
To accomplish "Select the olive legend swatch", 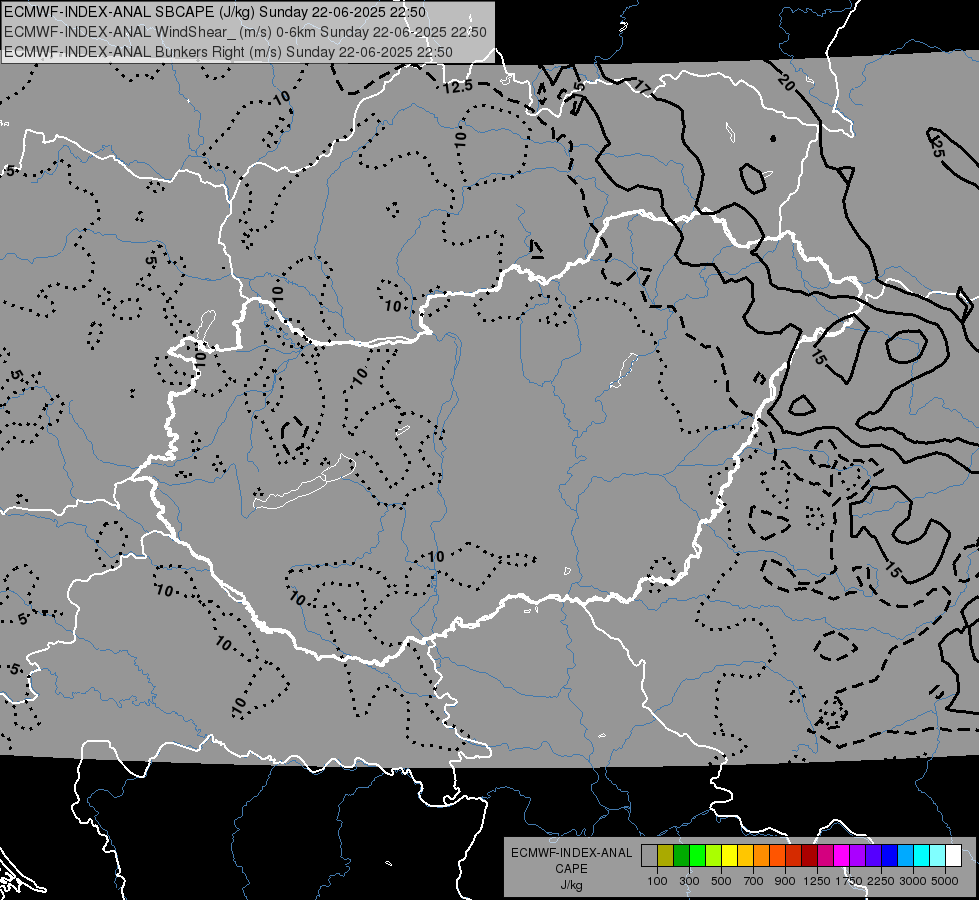I will pos(666,855).
